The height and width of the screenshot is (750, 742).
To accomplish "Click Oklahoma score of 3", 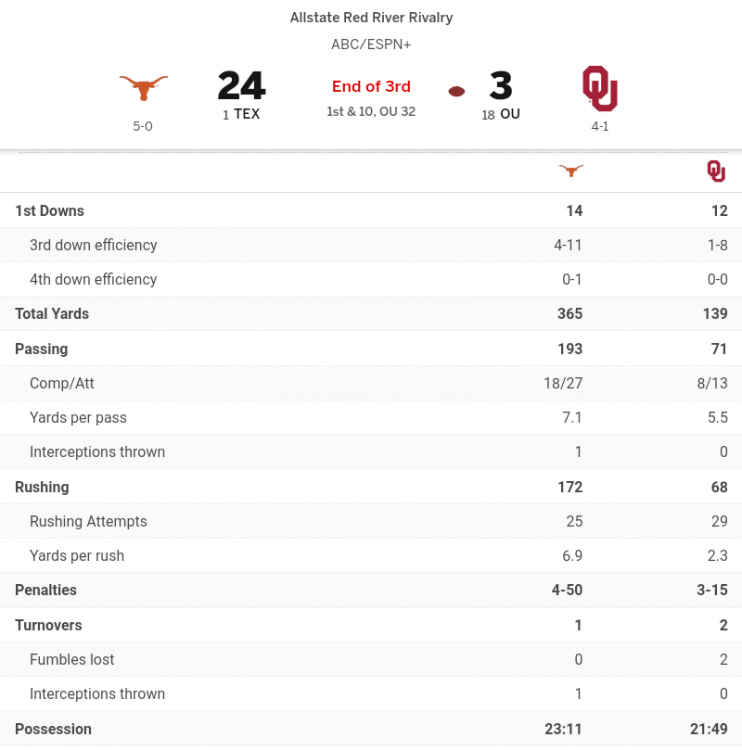I will point(501,86).
